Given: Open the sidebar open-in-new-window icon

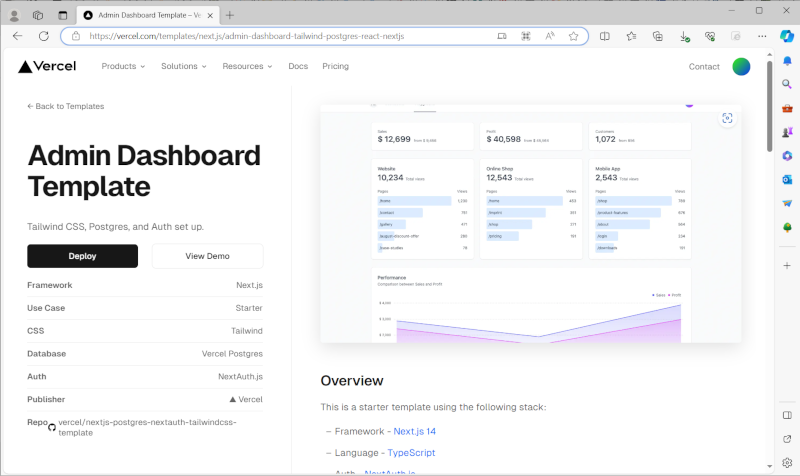Looking at the screenshot, I should pyautogui.click(x=787, y=439).
